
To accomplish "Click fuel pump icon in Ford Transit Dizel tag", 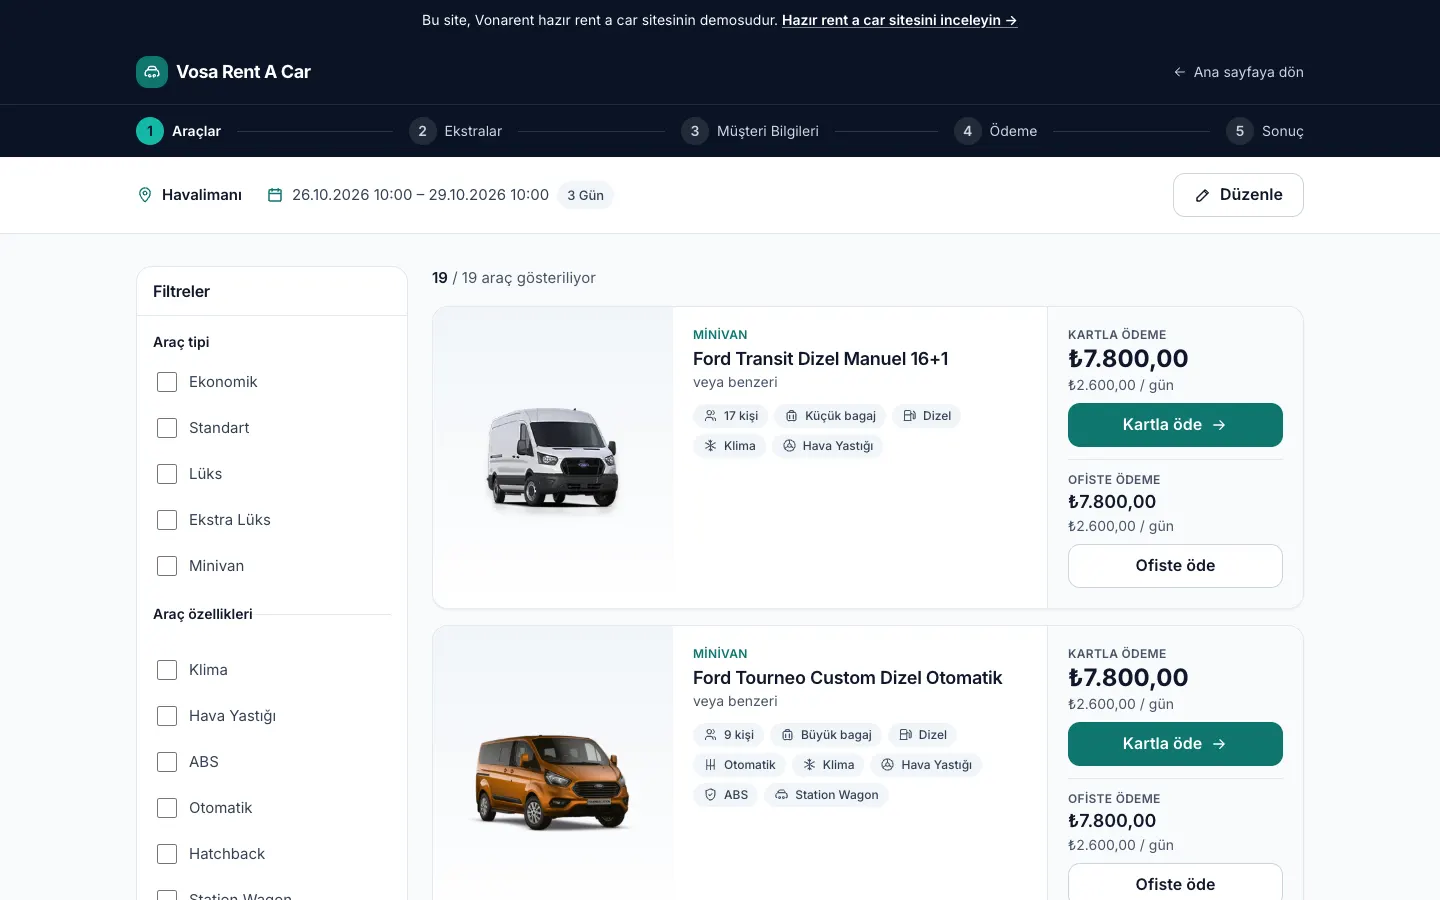I will (x=909, y=416).
